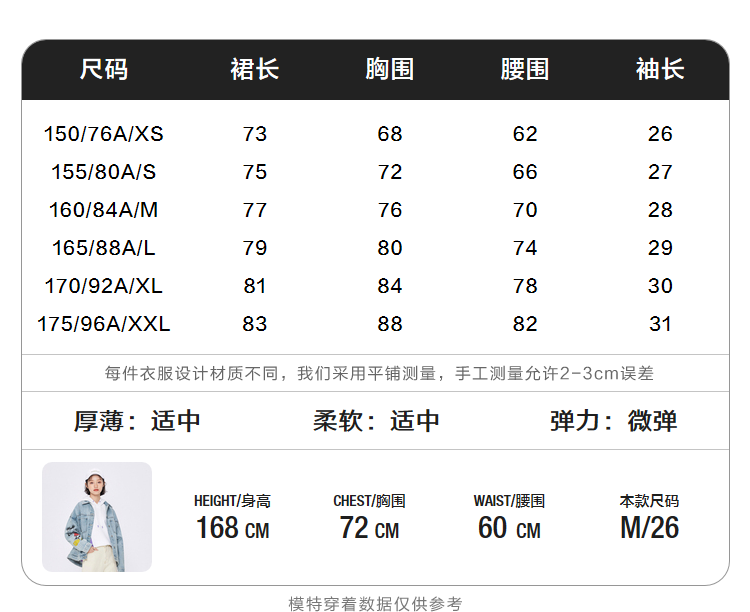The height and width of the screenshot is (612, 750).
Task: Click the WAIST/腰围 label beside model photo
Action: 509,501
